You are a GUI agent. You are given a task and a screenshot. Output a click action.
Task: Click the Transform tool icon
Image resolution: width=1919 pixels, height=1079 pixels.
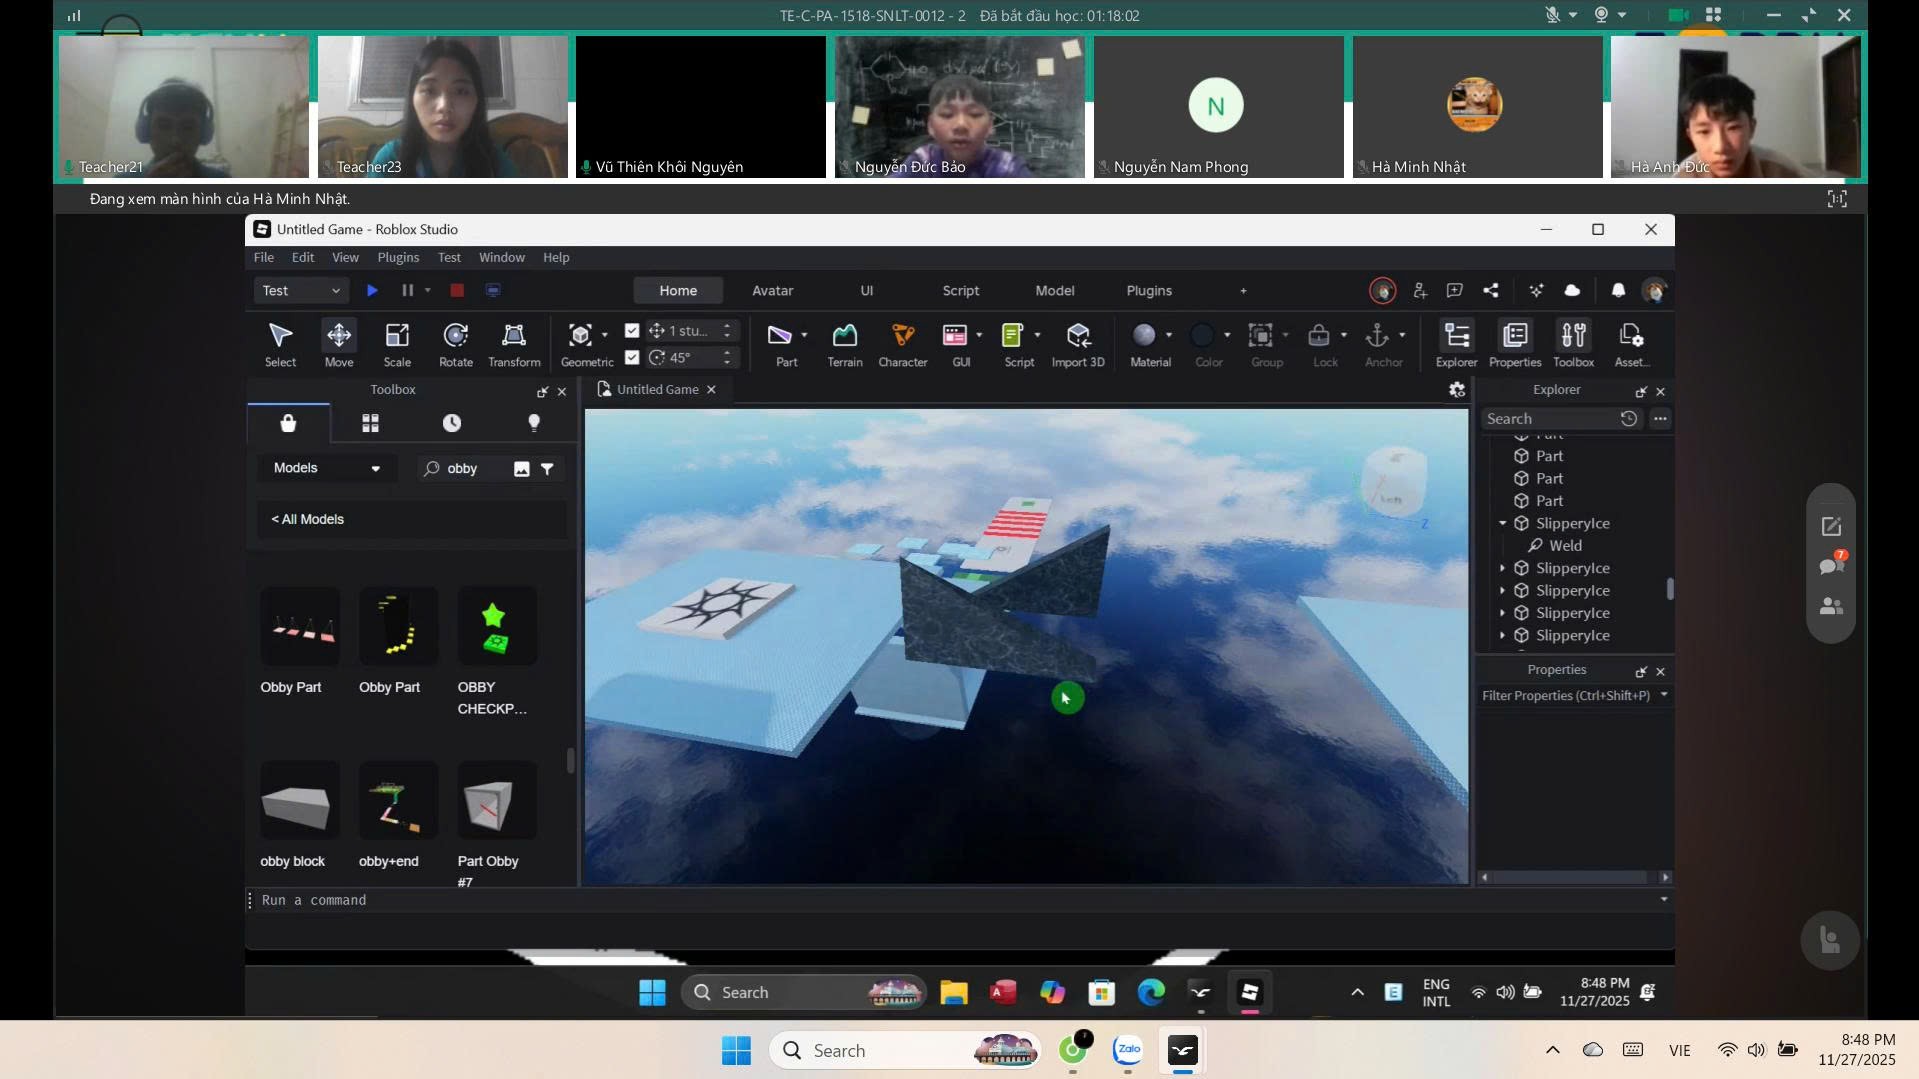514,343
